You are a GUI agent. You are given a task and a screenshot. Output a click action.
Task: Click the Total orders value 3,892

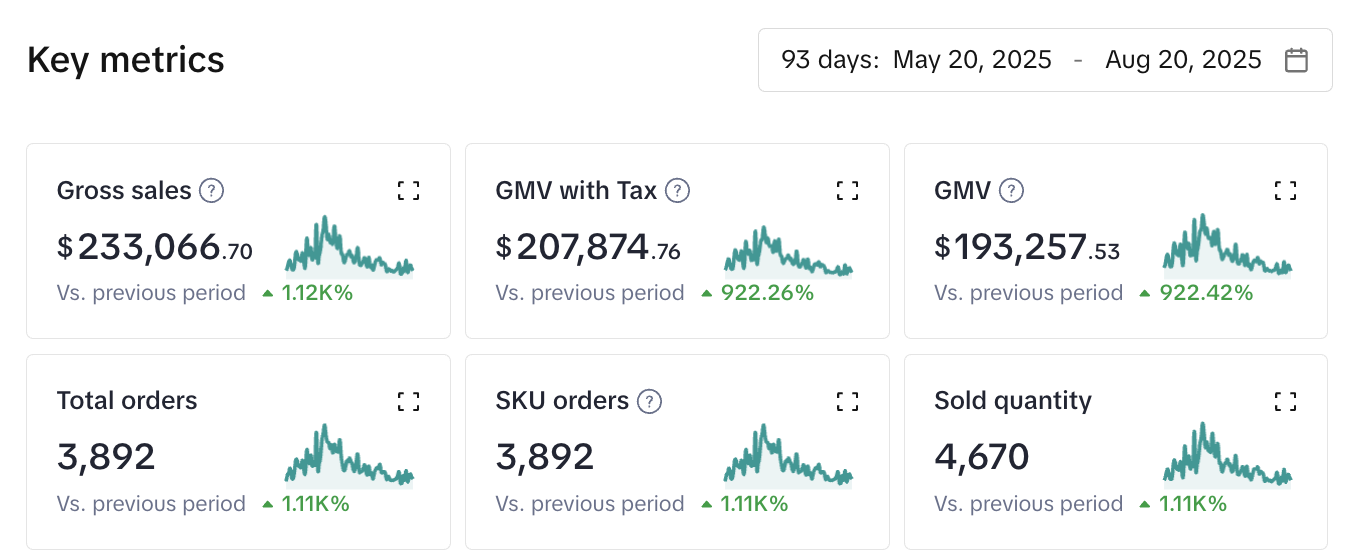point(106,457)
